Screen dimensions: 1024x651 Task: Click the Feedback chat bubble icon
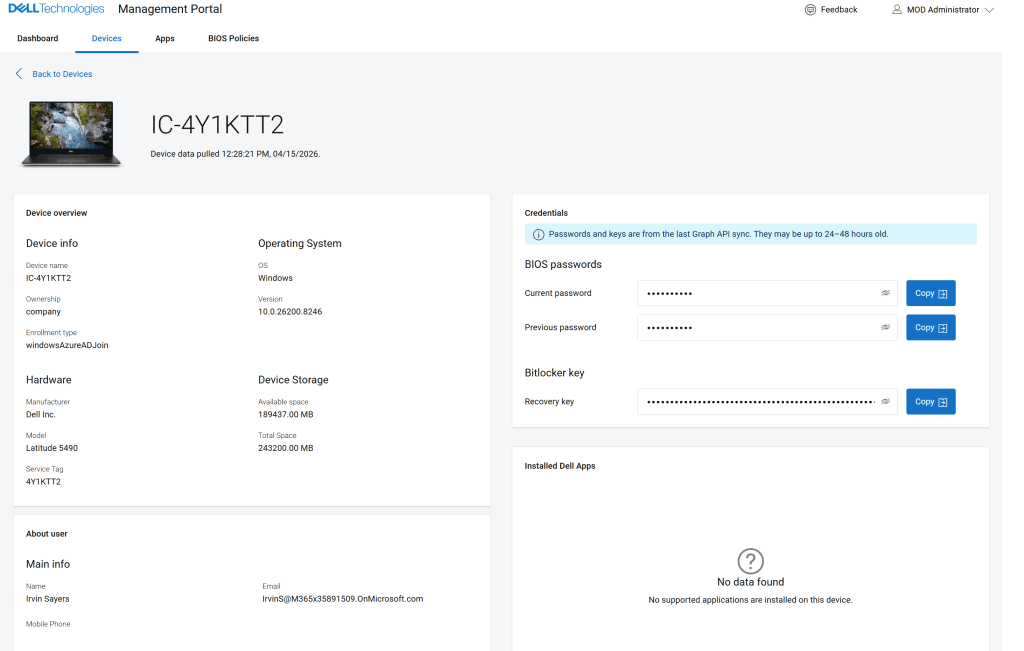click(x=810, y=10)
